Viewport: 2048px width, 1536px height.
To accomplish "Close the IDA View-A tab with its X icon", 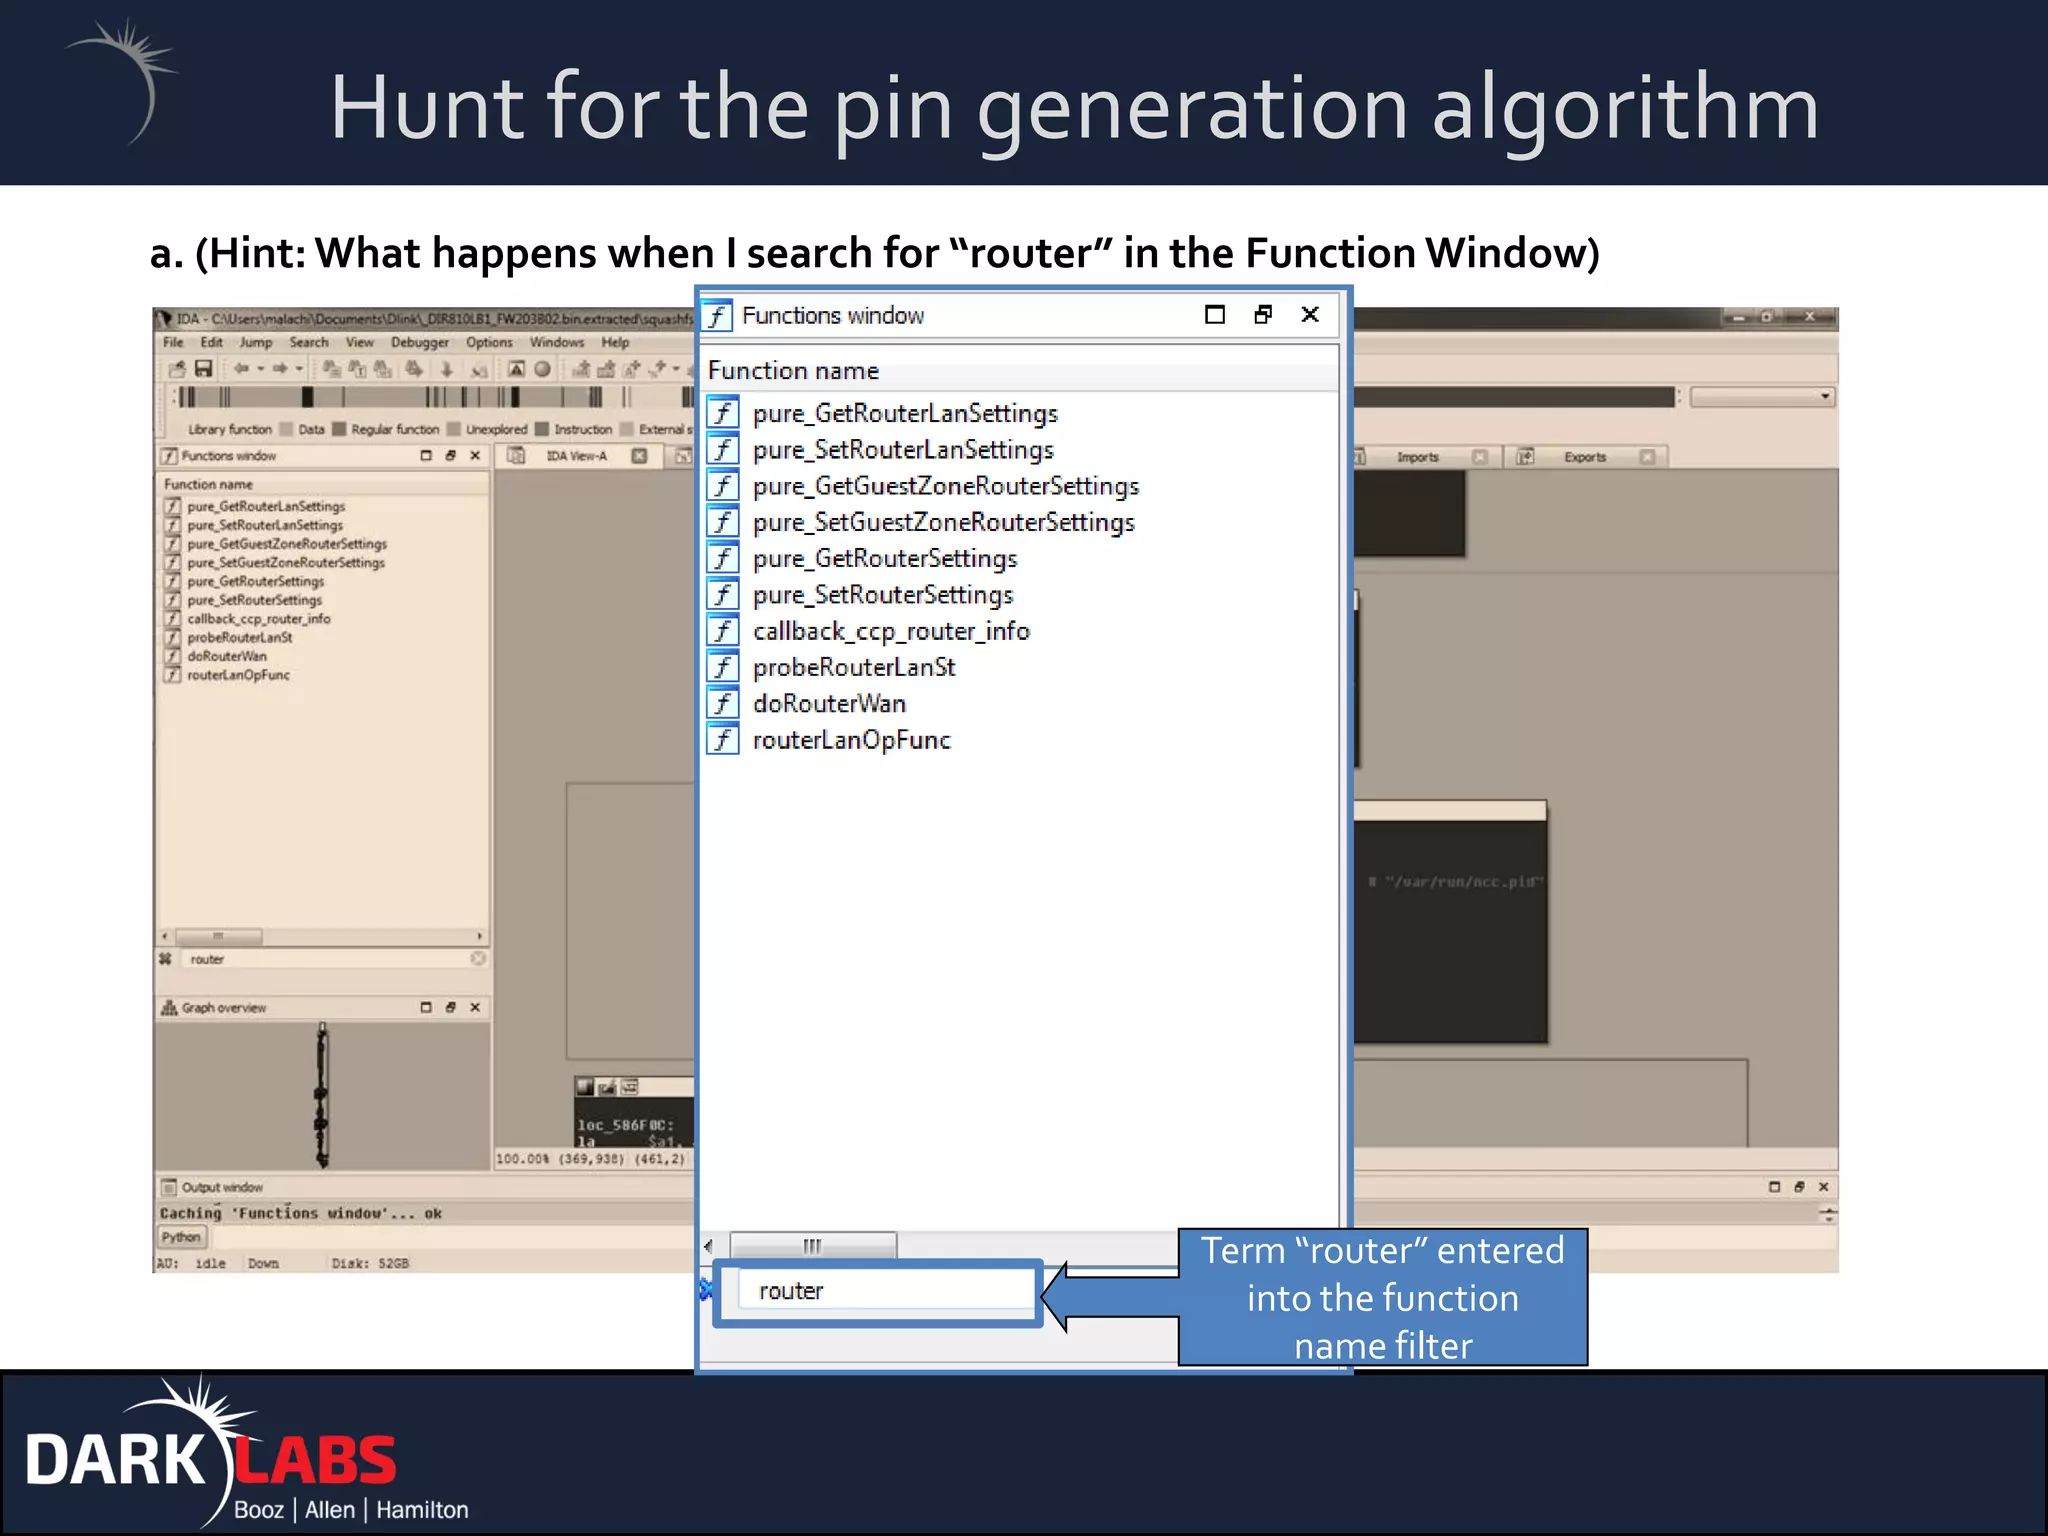I will click(639, 456).
